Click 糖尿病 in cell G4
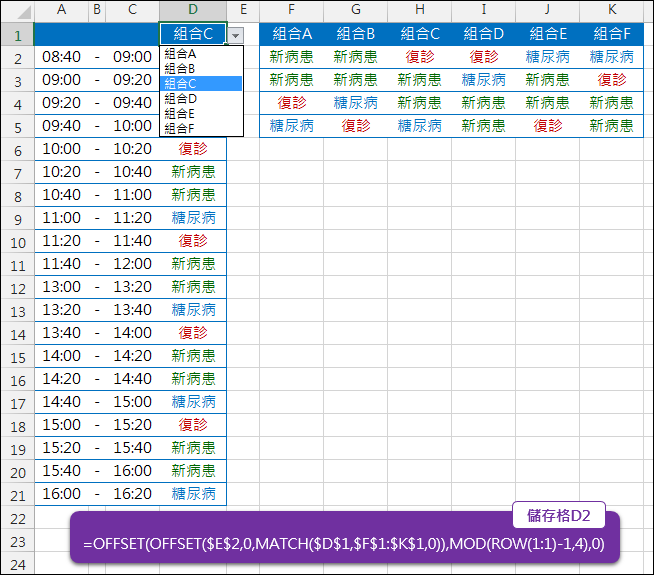 (355, 103)
